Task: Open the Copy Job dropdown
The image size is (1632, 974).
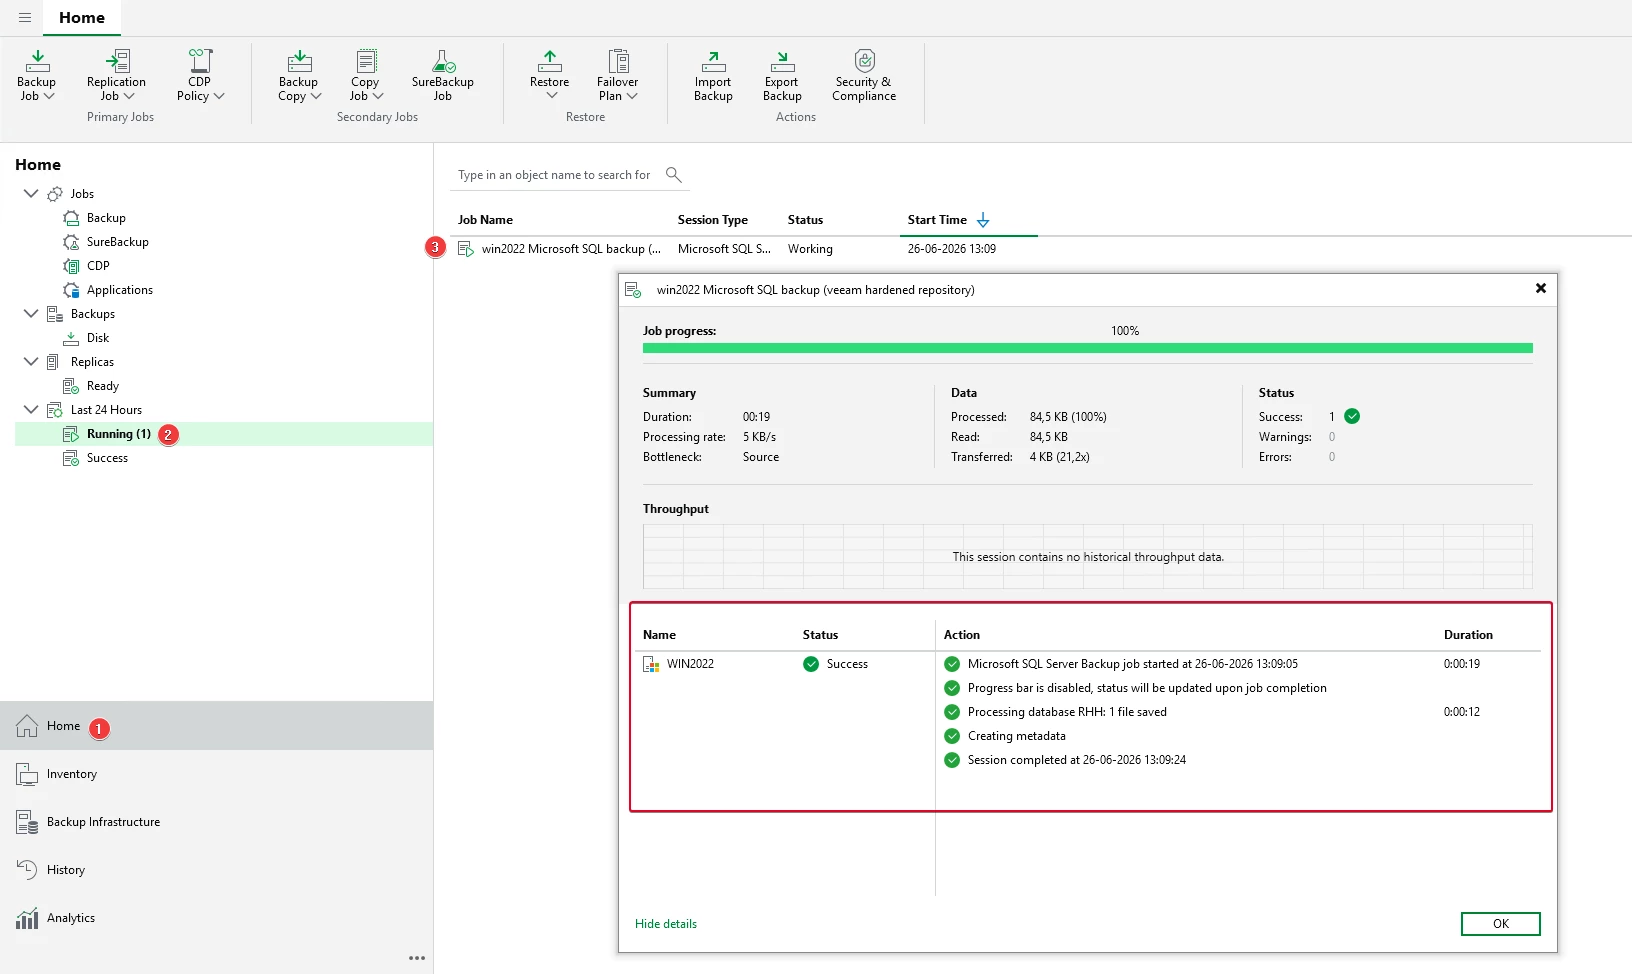Action: pos(366,75)
